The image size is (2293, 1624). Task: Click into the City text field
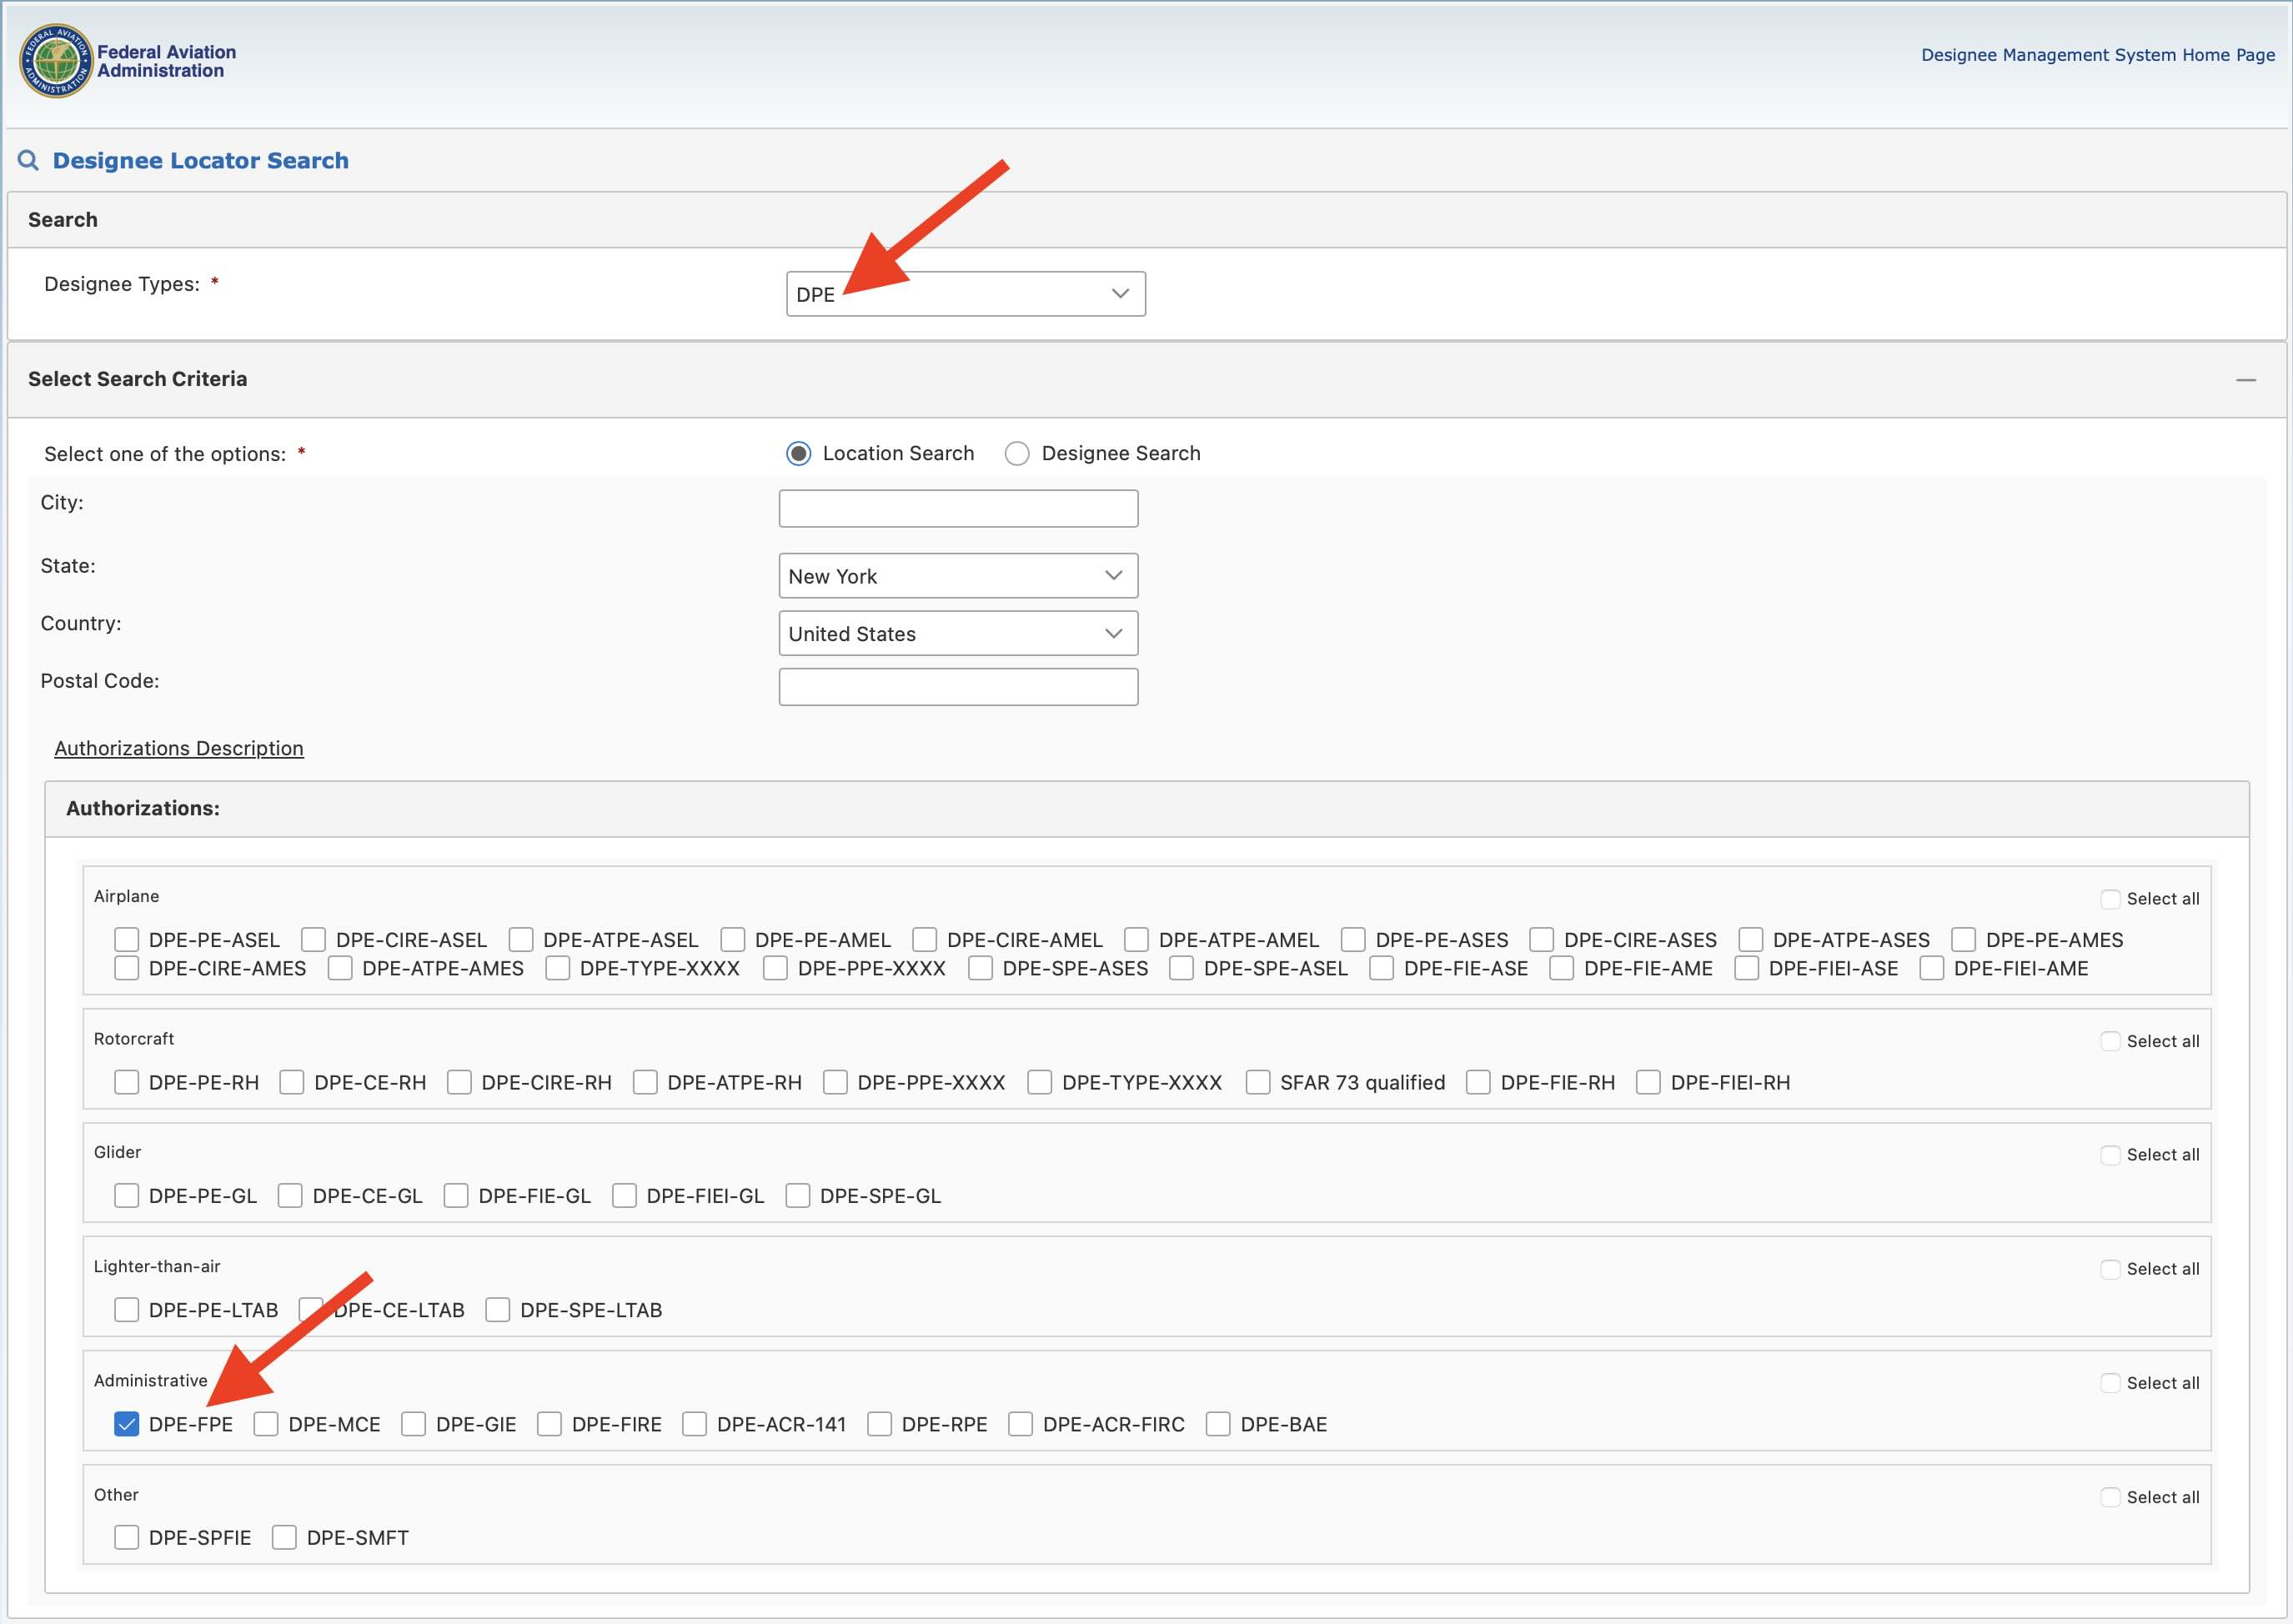(957, 508)
